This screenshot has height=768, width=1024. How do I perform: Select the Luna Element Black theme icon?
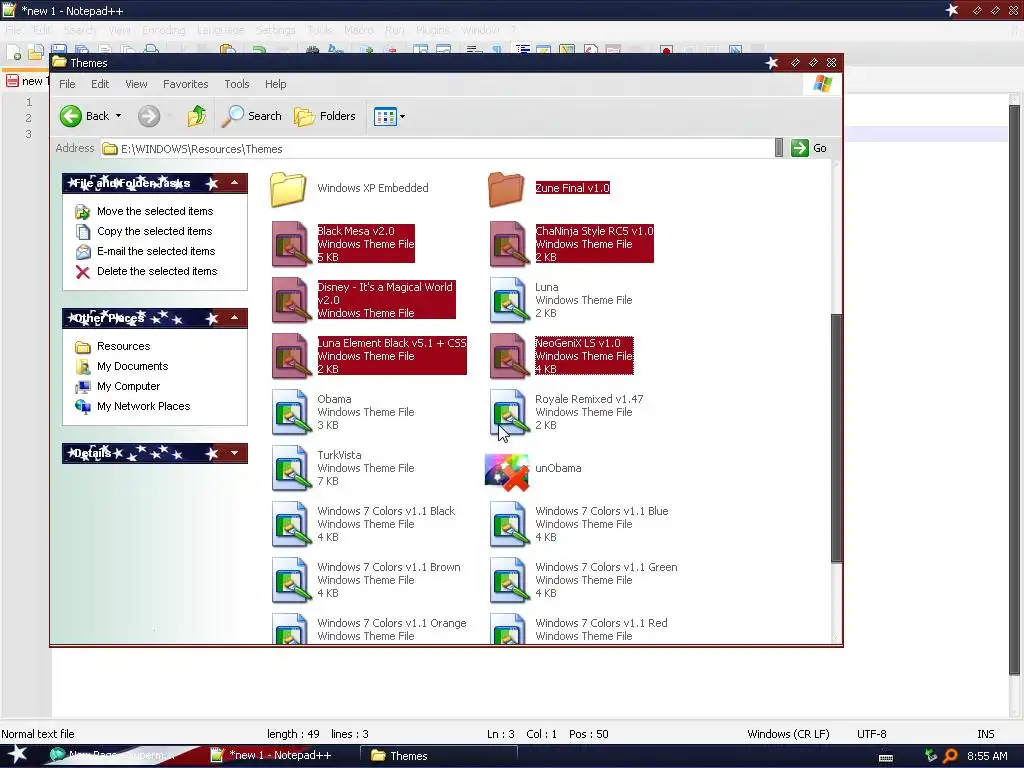(291, 357)
